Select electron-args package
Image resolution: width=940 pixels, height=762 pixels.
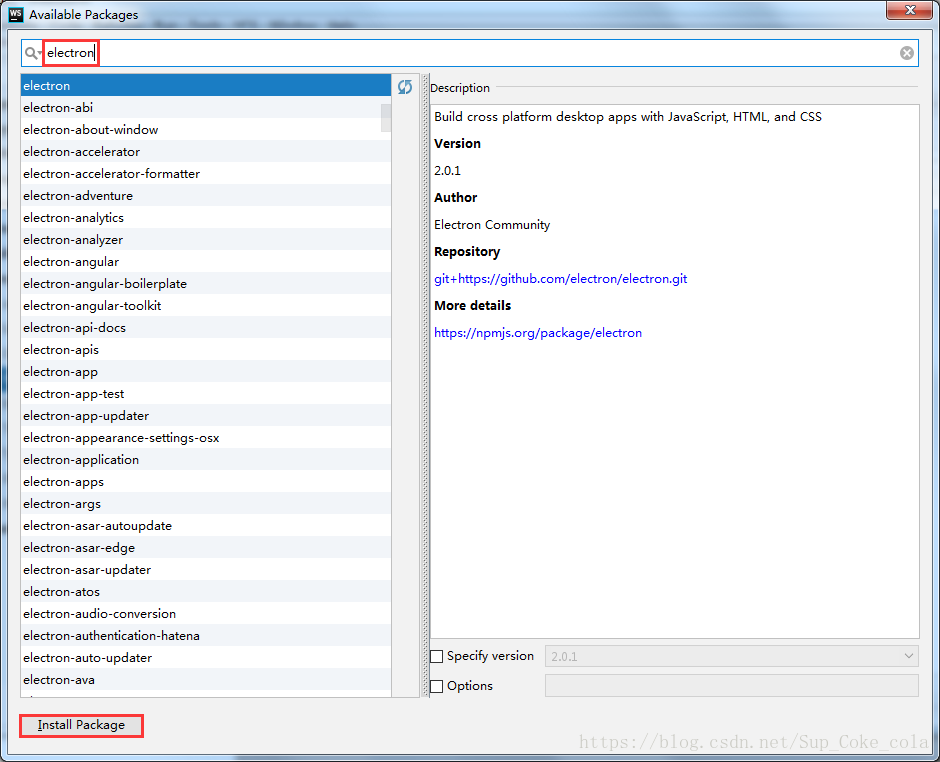206,504
